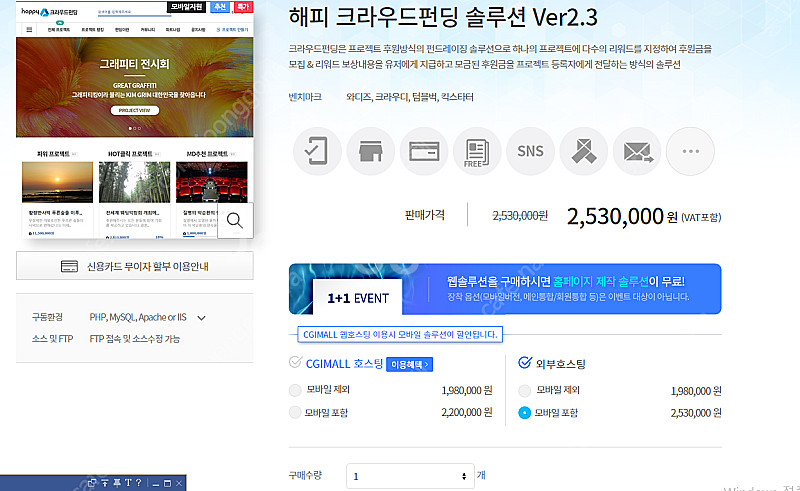Click the credit card payment feature icon
The width and height of the screenshot is (800, 491).
[424, 151]
